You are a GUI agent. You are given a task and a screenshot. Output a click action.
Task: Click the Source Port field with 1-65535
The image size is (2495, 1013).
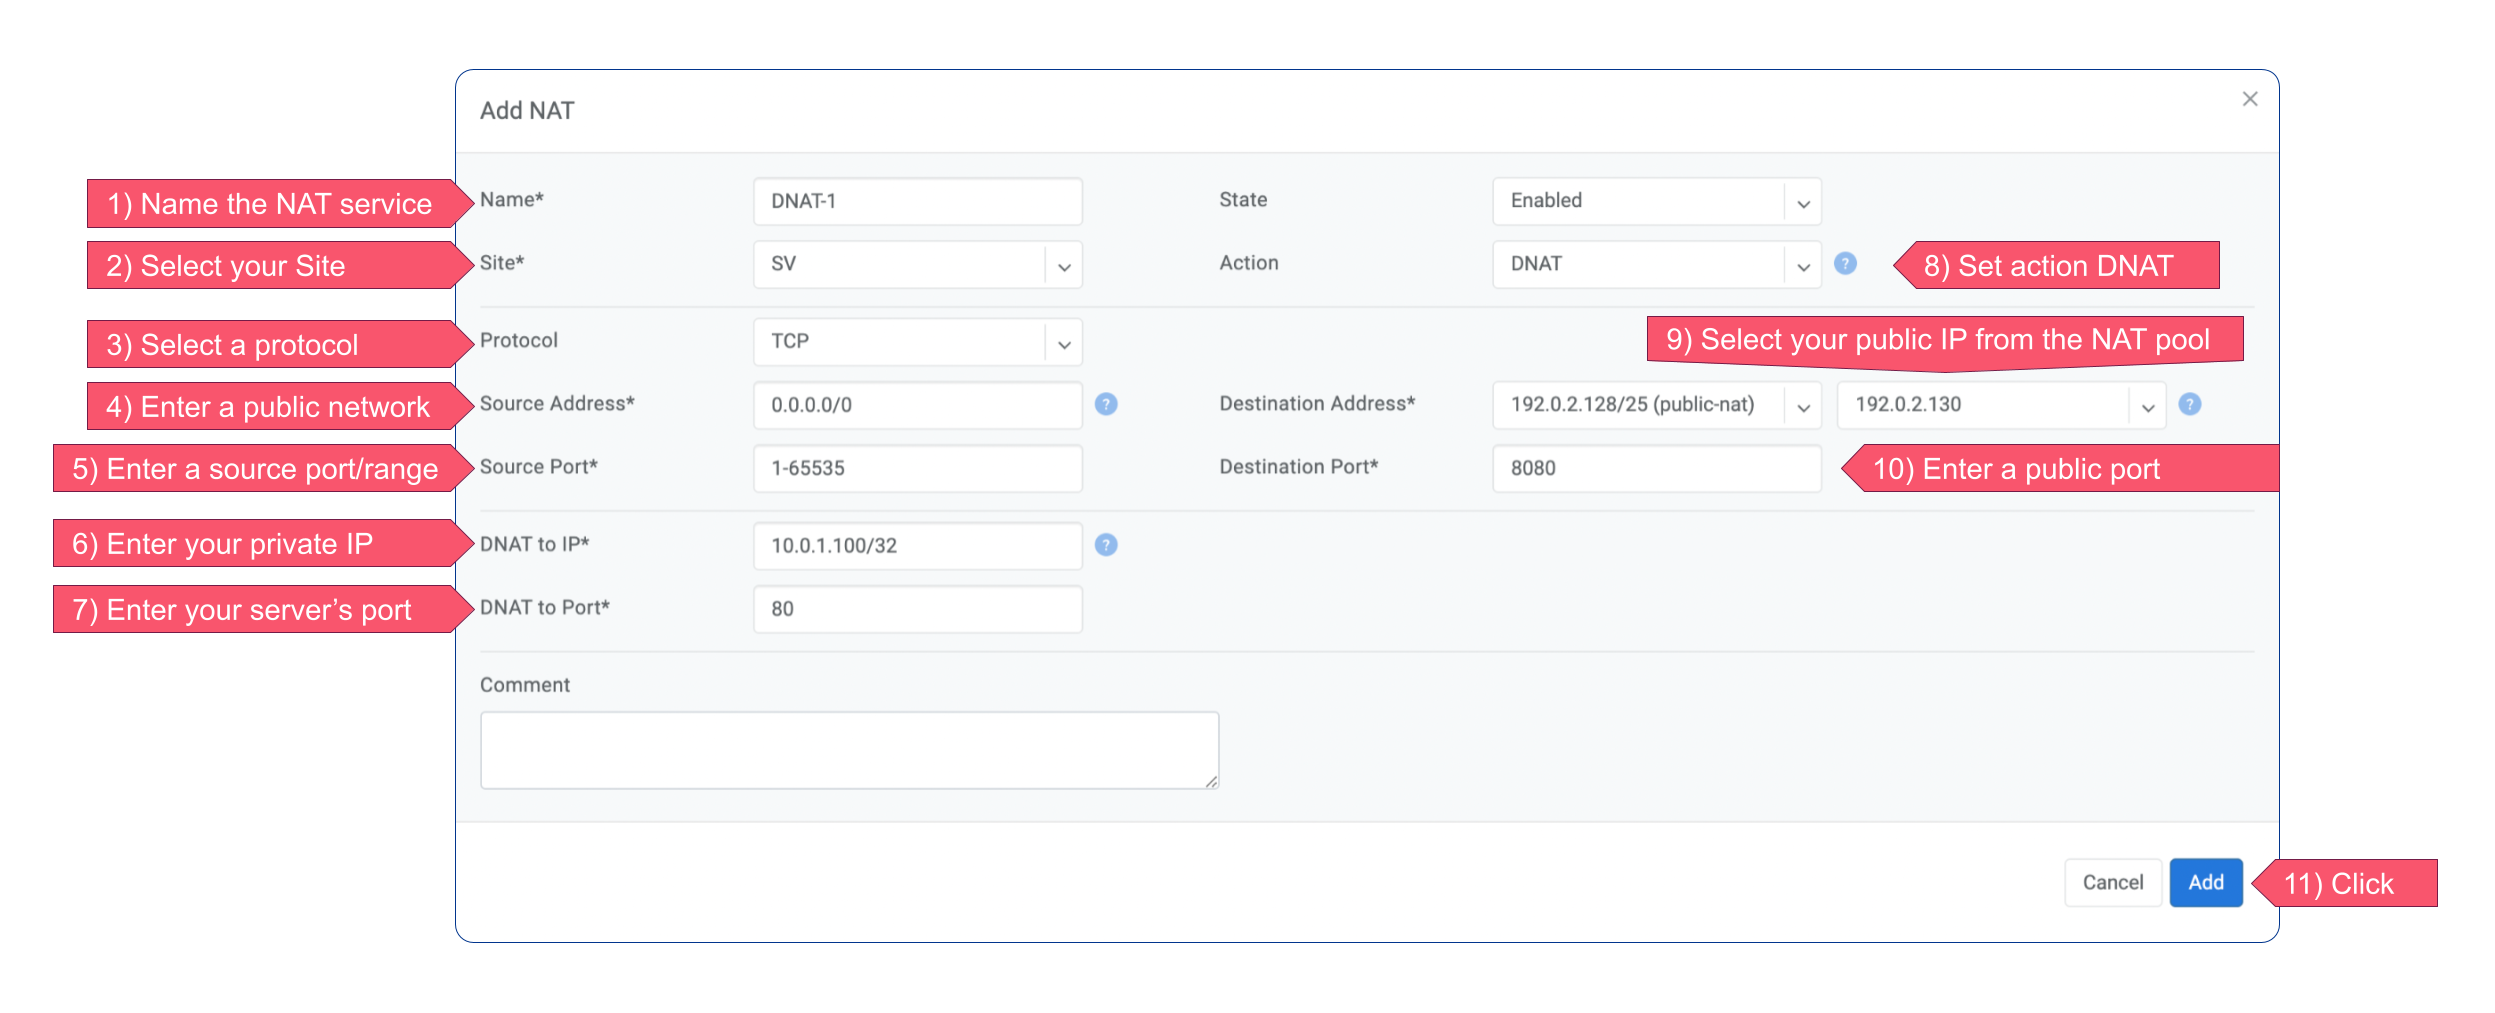(x=917, y=468)
